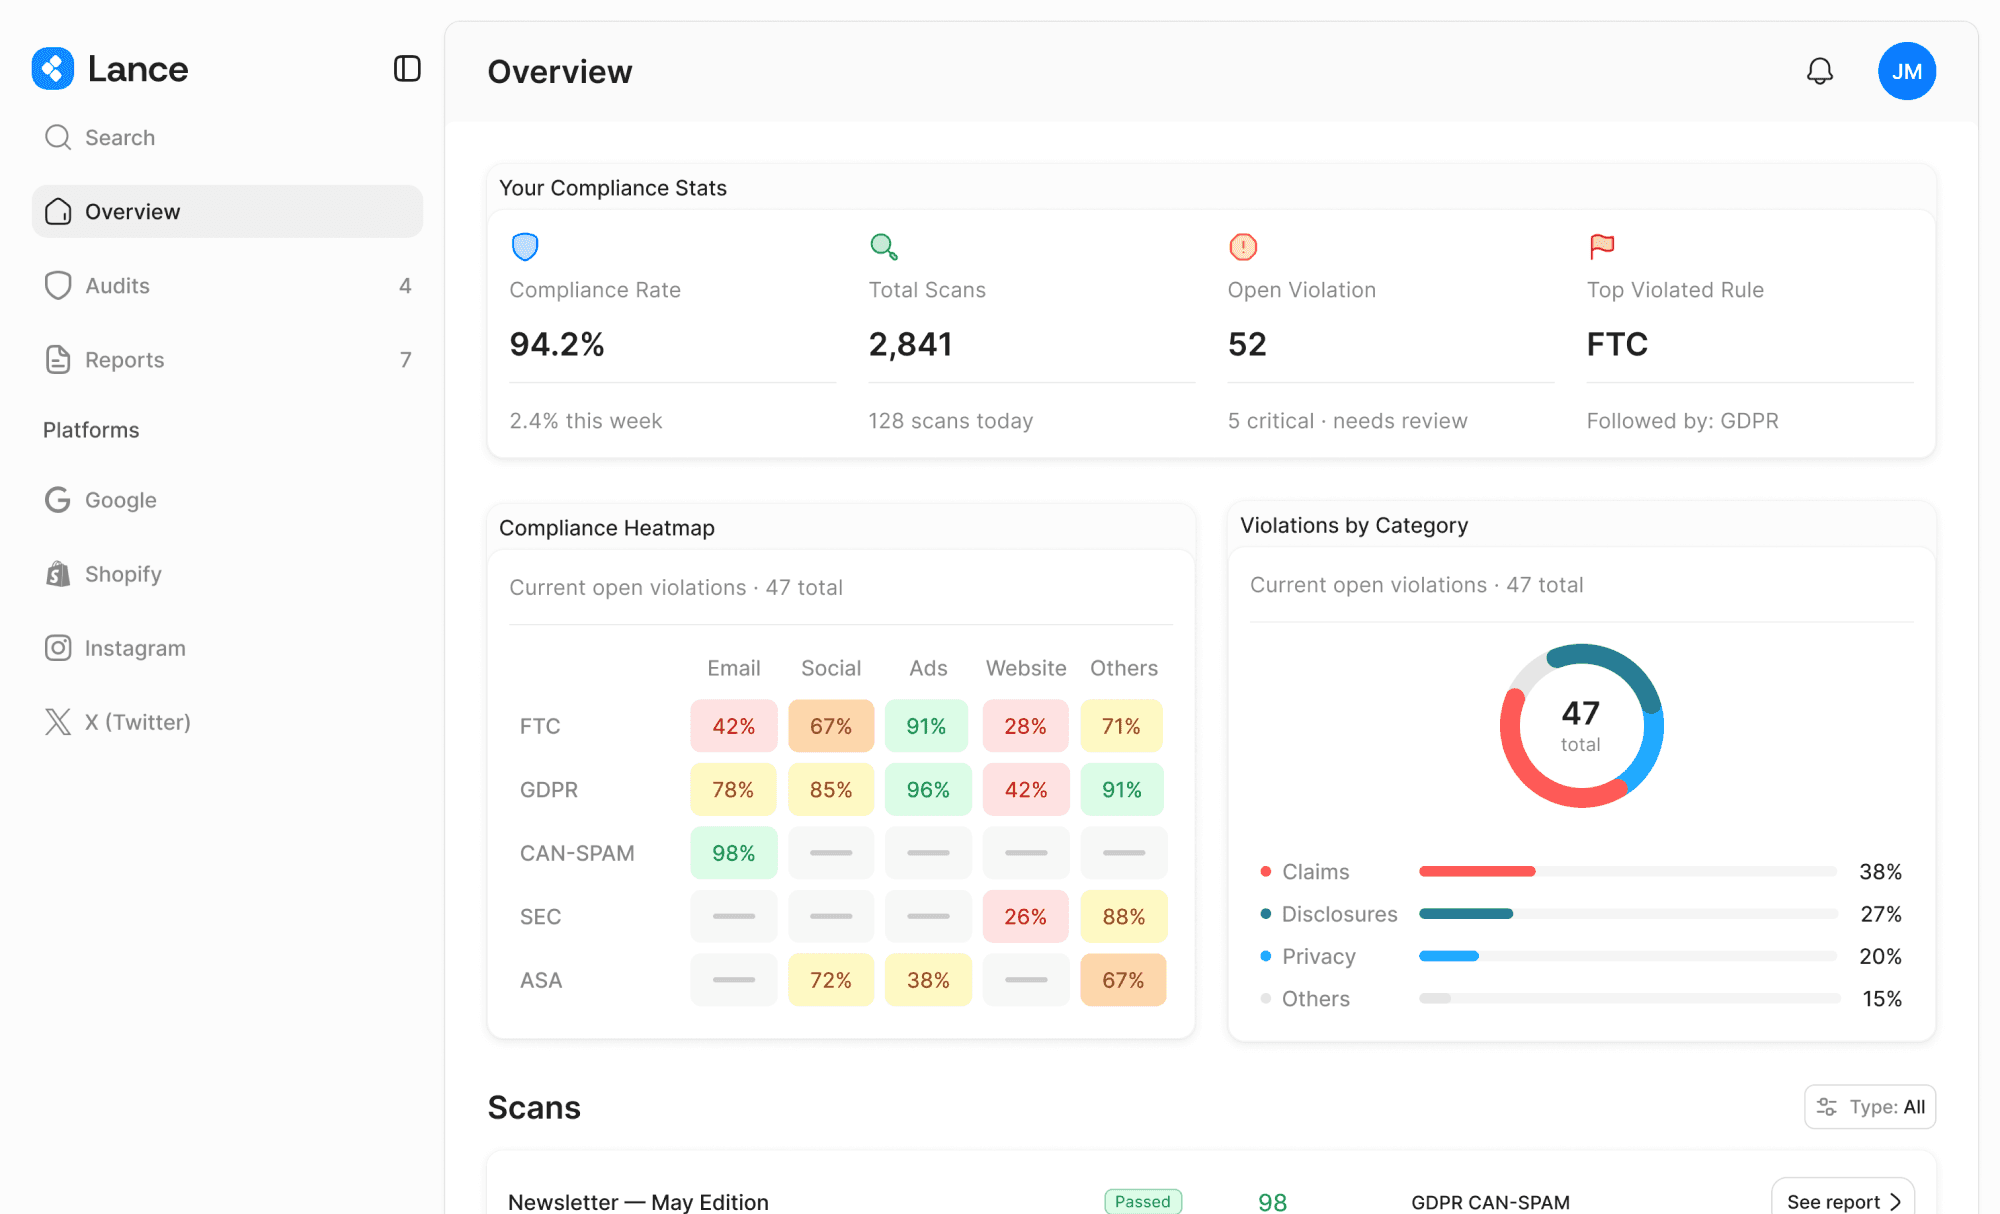Open the Reports section
2000x1214 pixels.
tap(124, 360)
